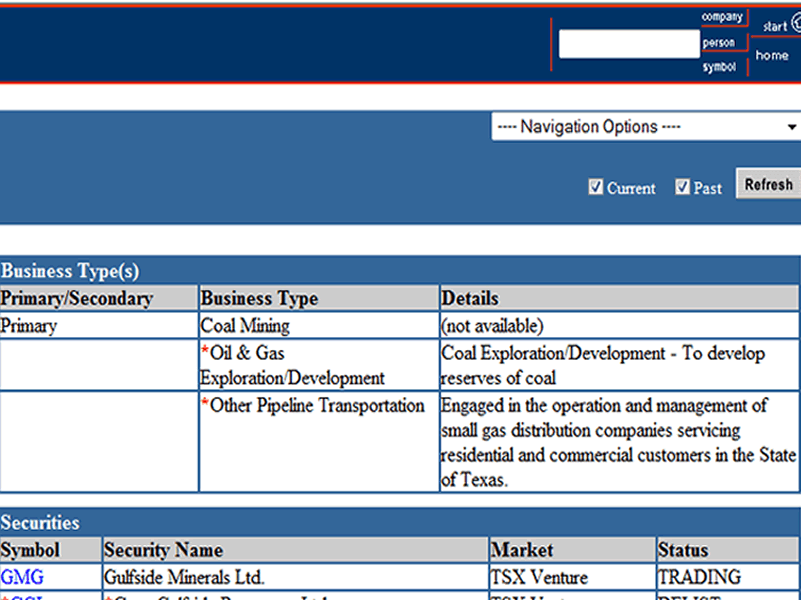Click the 'Primary/Secondary' column header

tap(99, 298)
